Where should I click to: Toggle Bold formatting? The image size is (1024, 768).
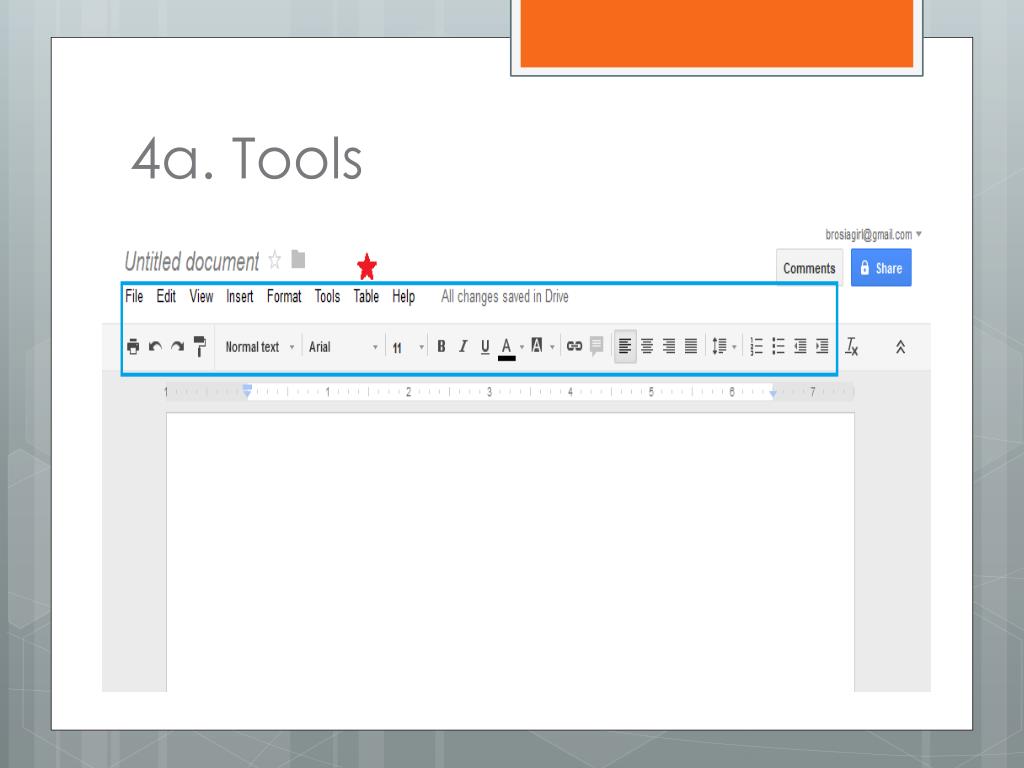click(441, 347)
